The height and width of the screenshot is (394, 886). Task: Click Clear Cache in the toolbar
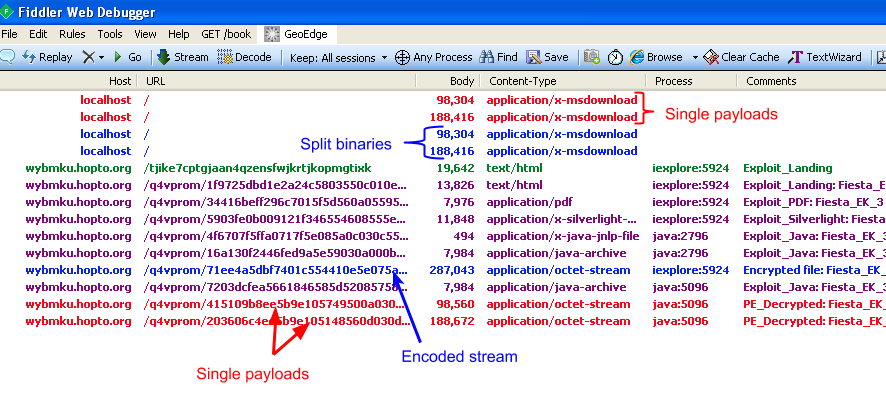[x=742, y=57]
